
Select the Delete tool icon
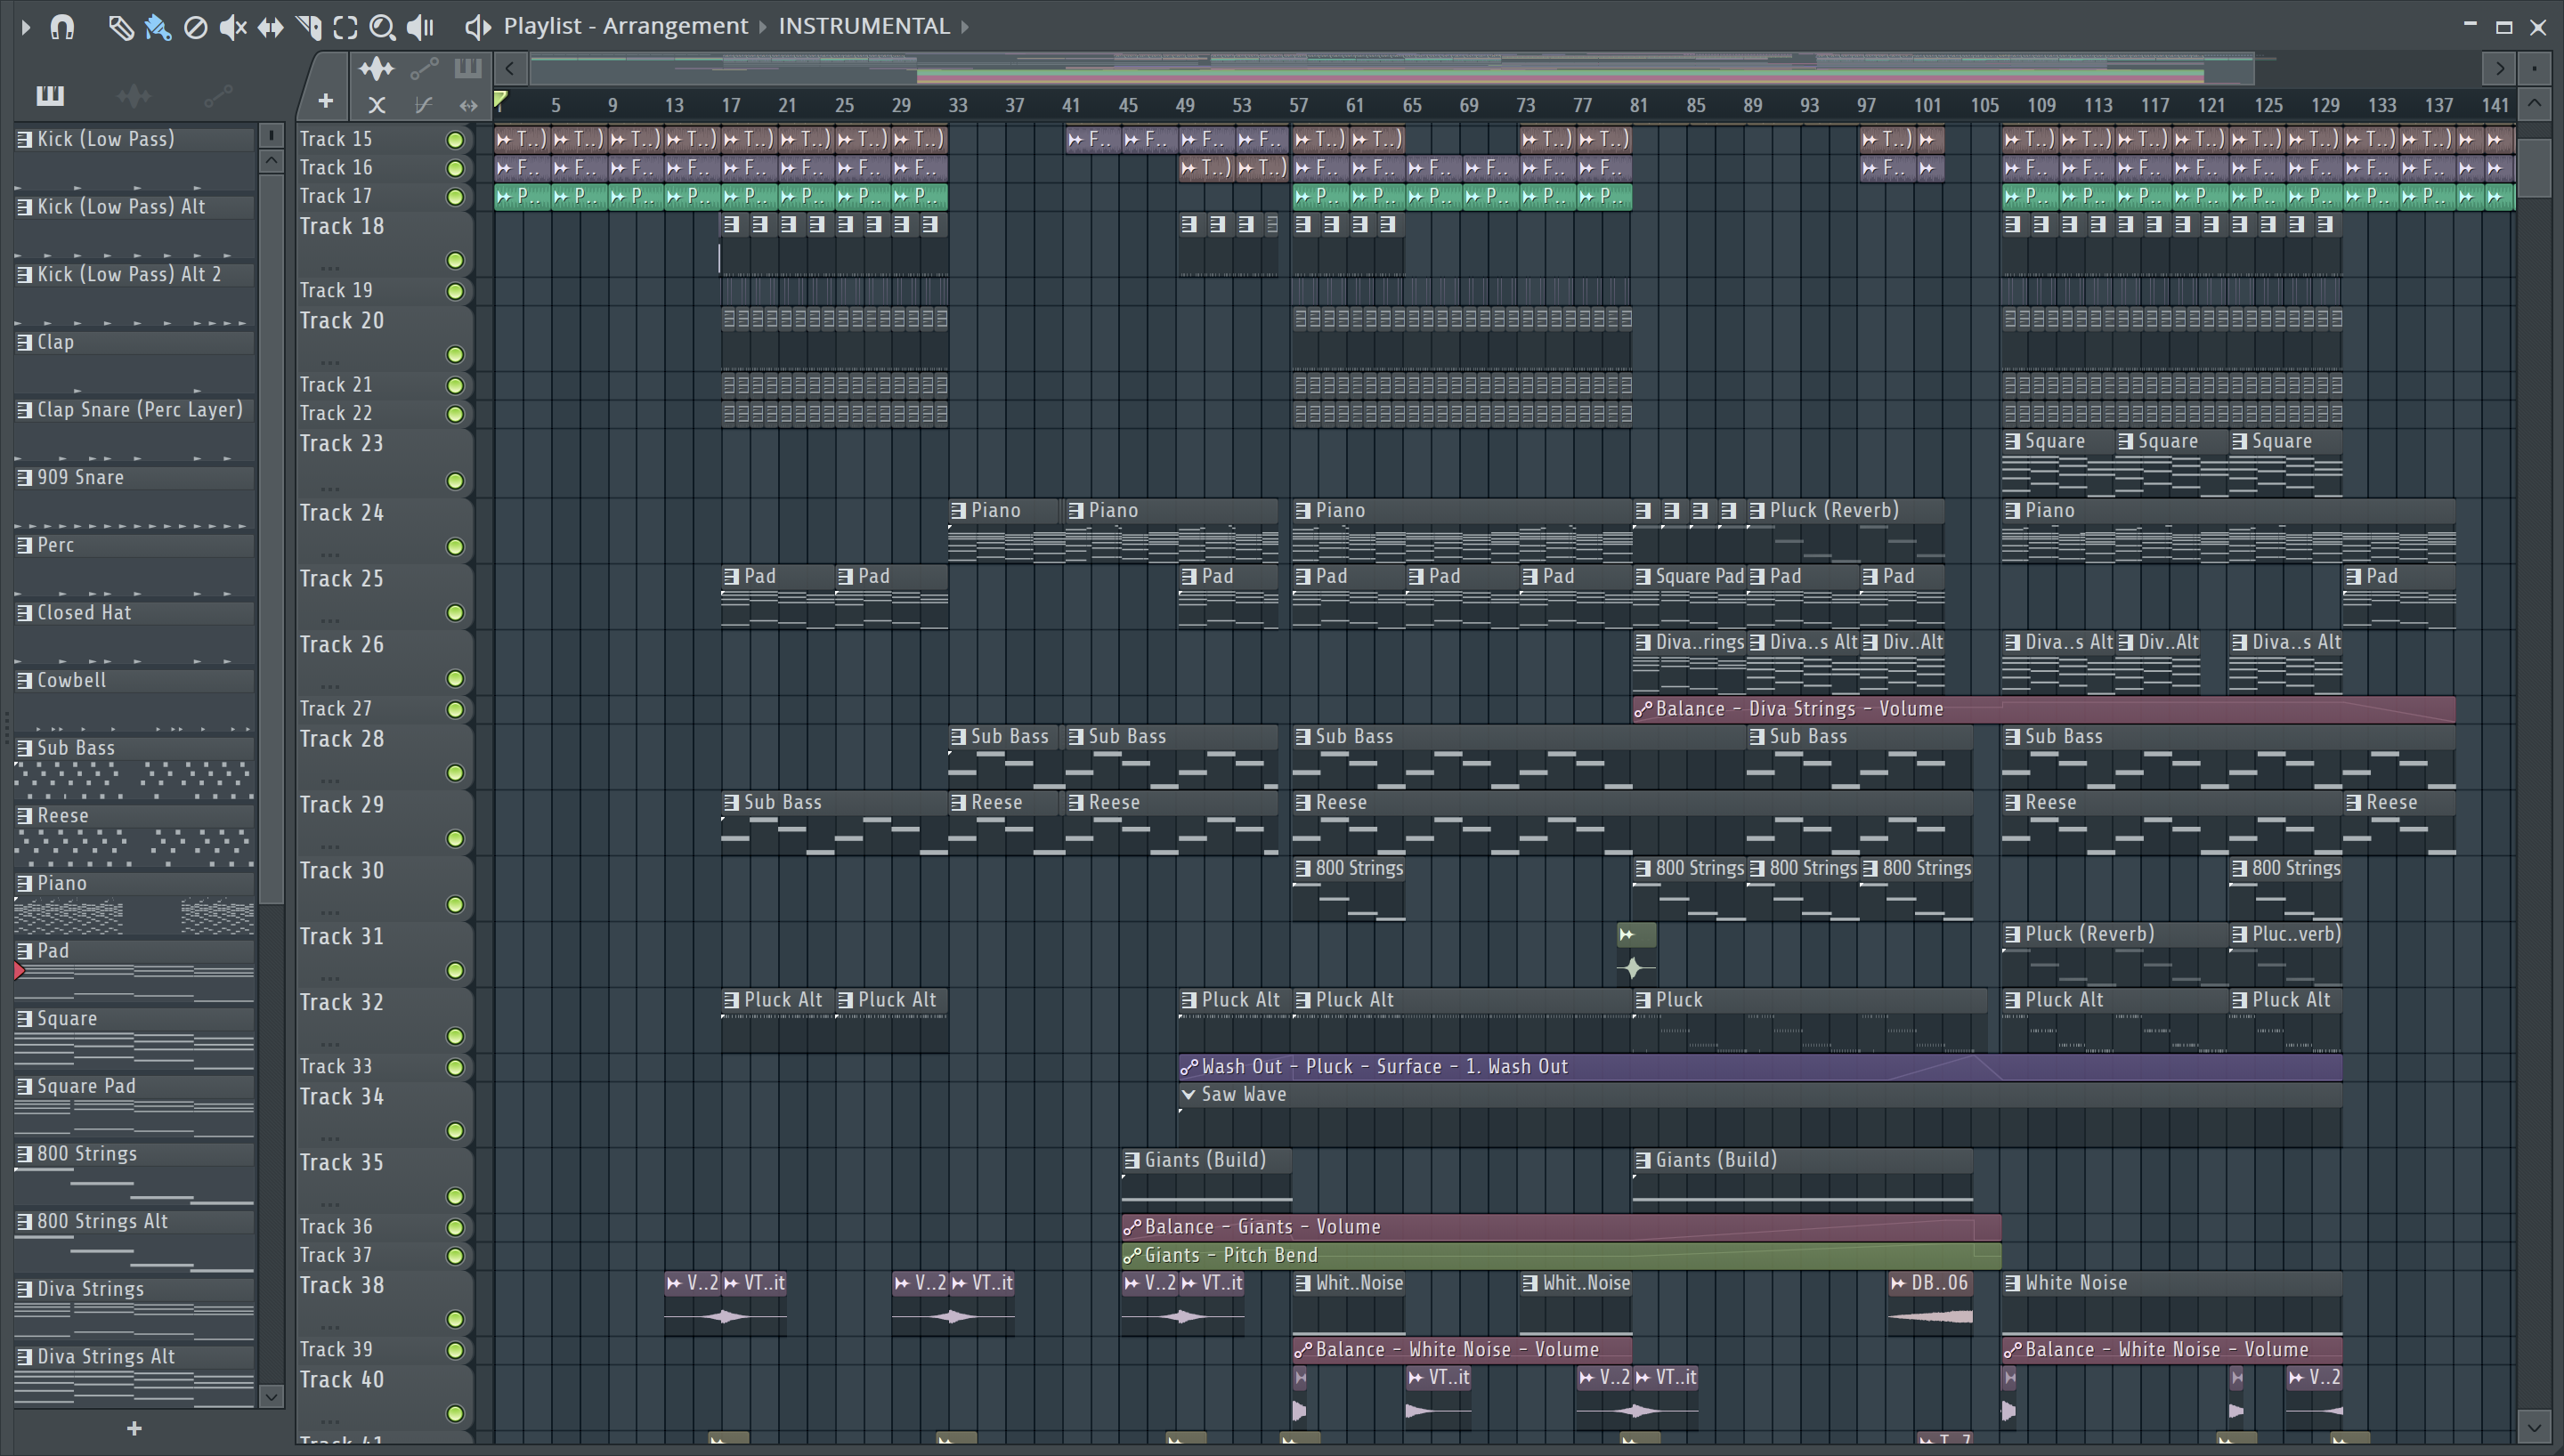coord(196,27)
